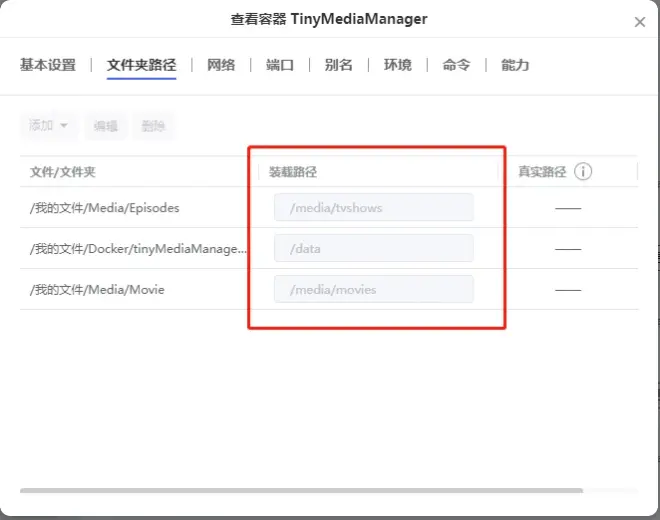Viewport: 660px width, 520px height.
Task: Go to the 端口 tab
Action: tap(280, 65)
